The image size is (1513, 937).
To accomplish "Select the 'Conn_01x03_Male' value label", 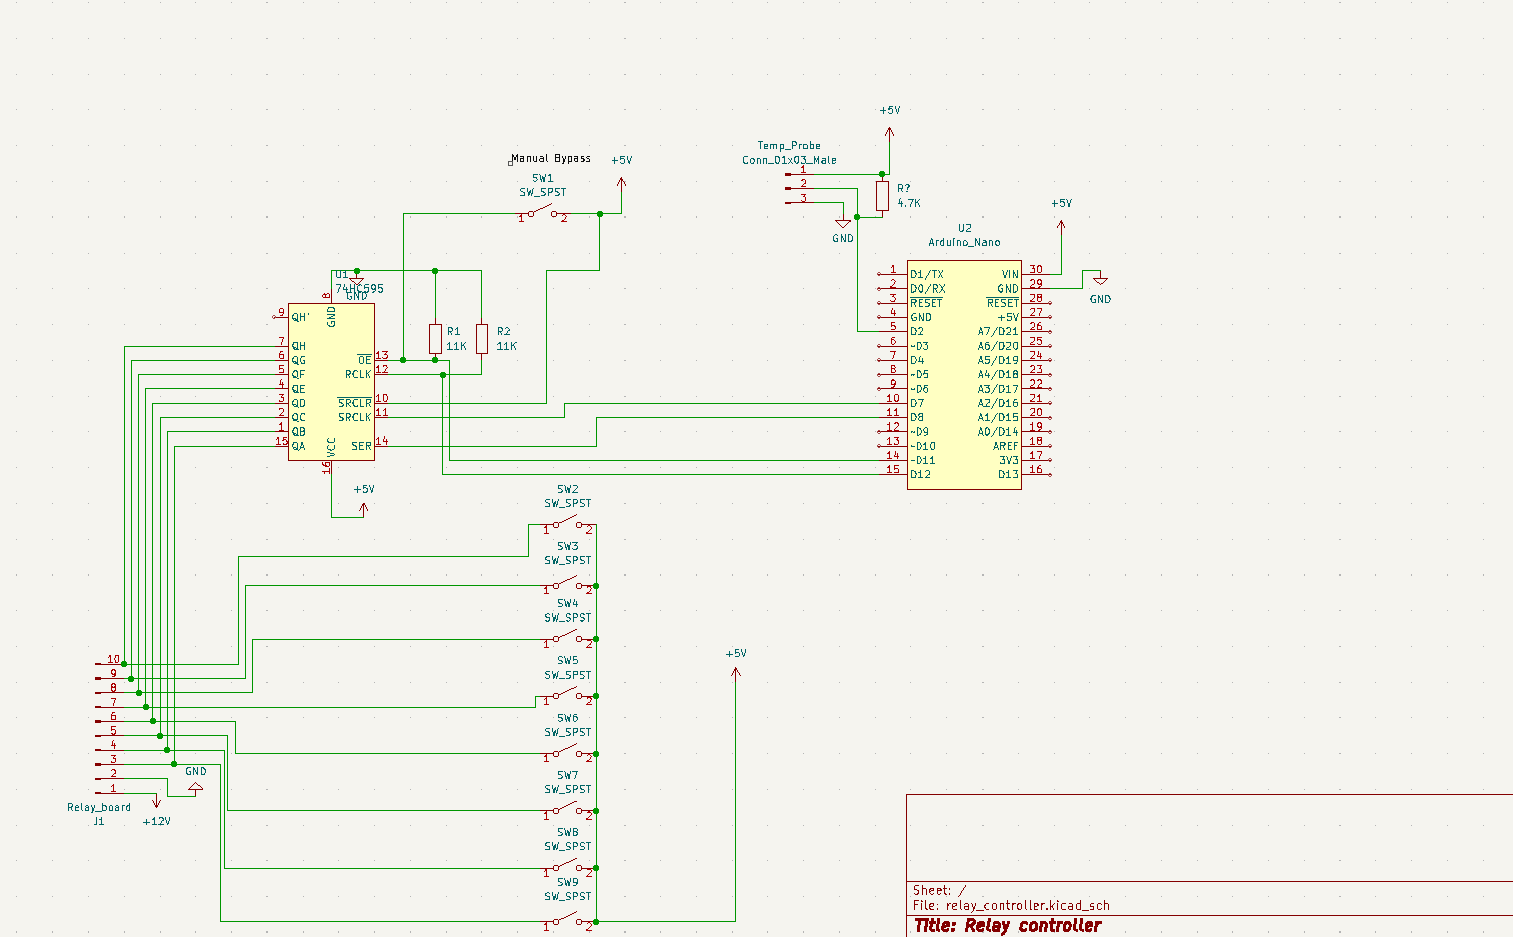I will click(789, 160).
